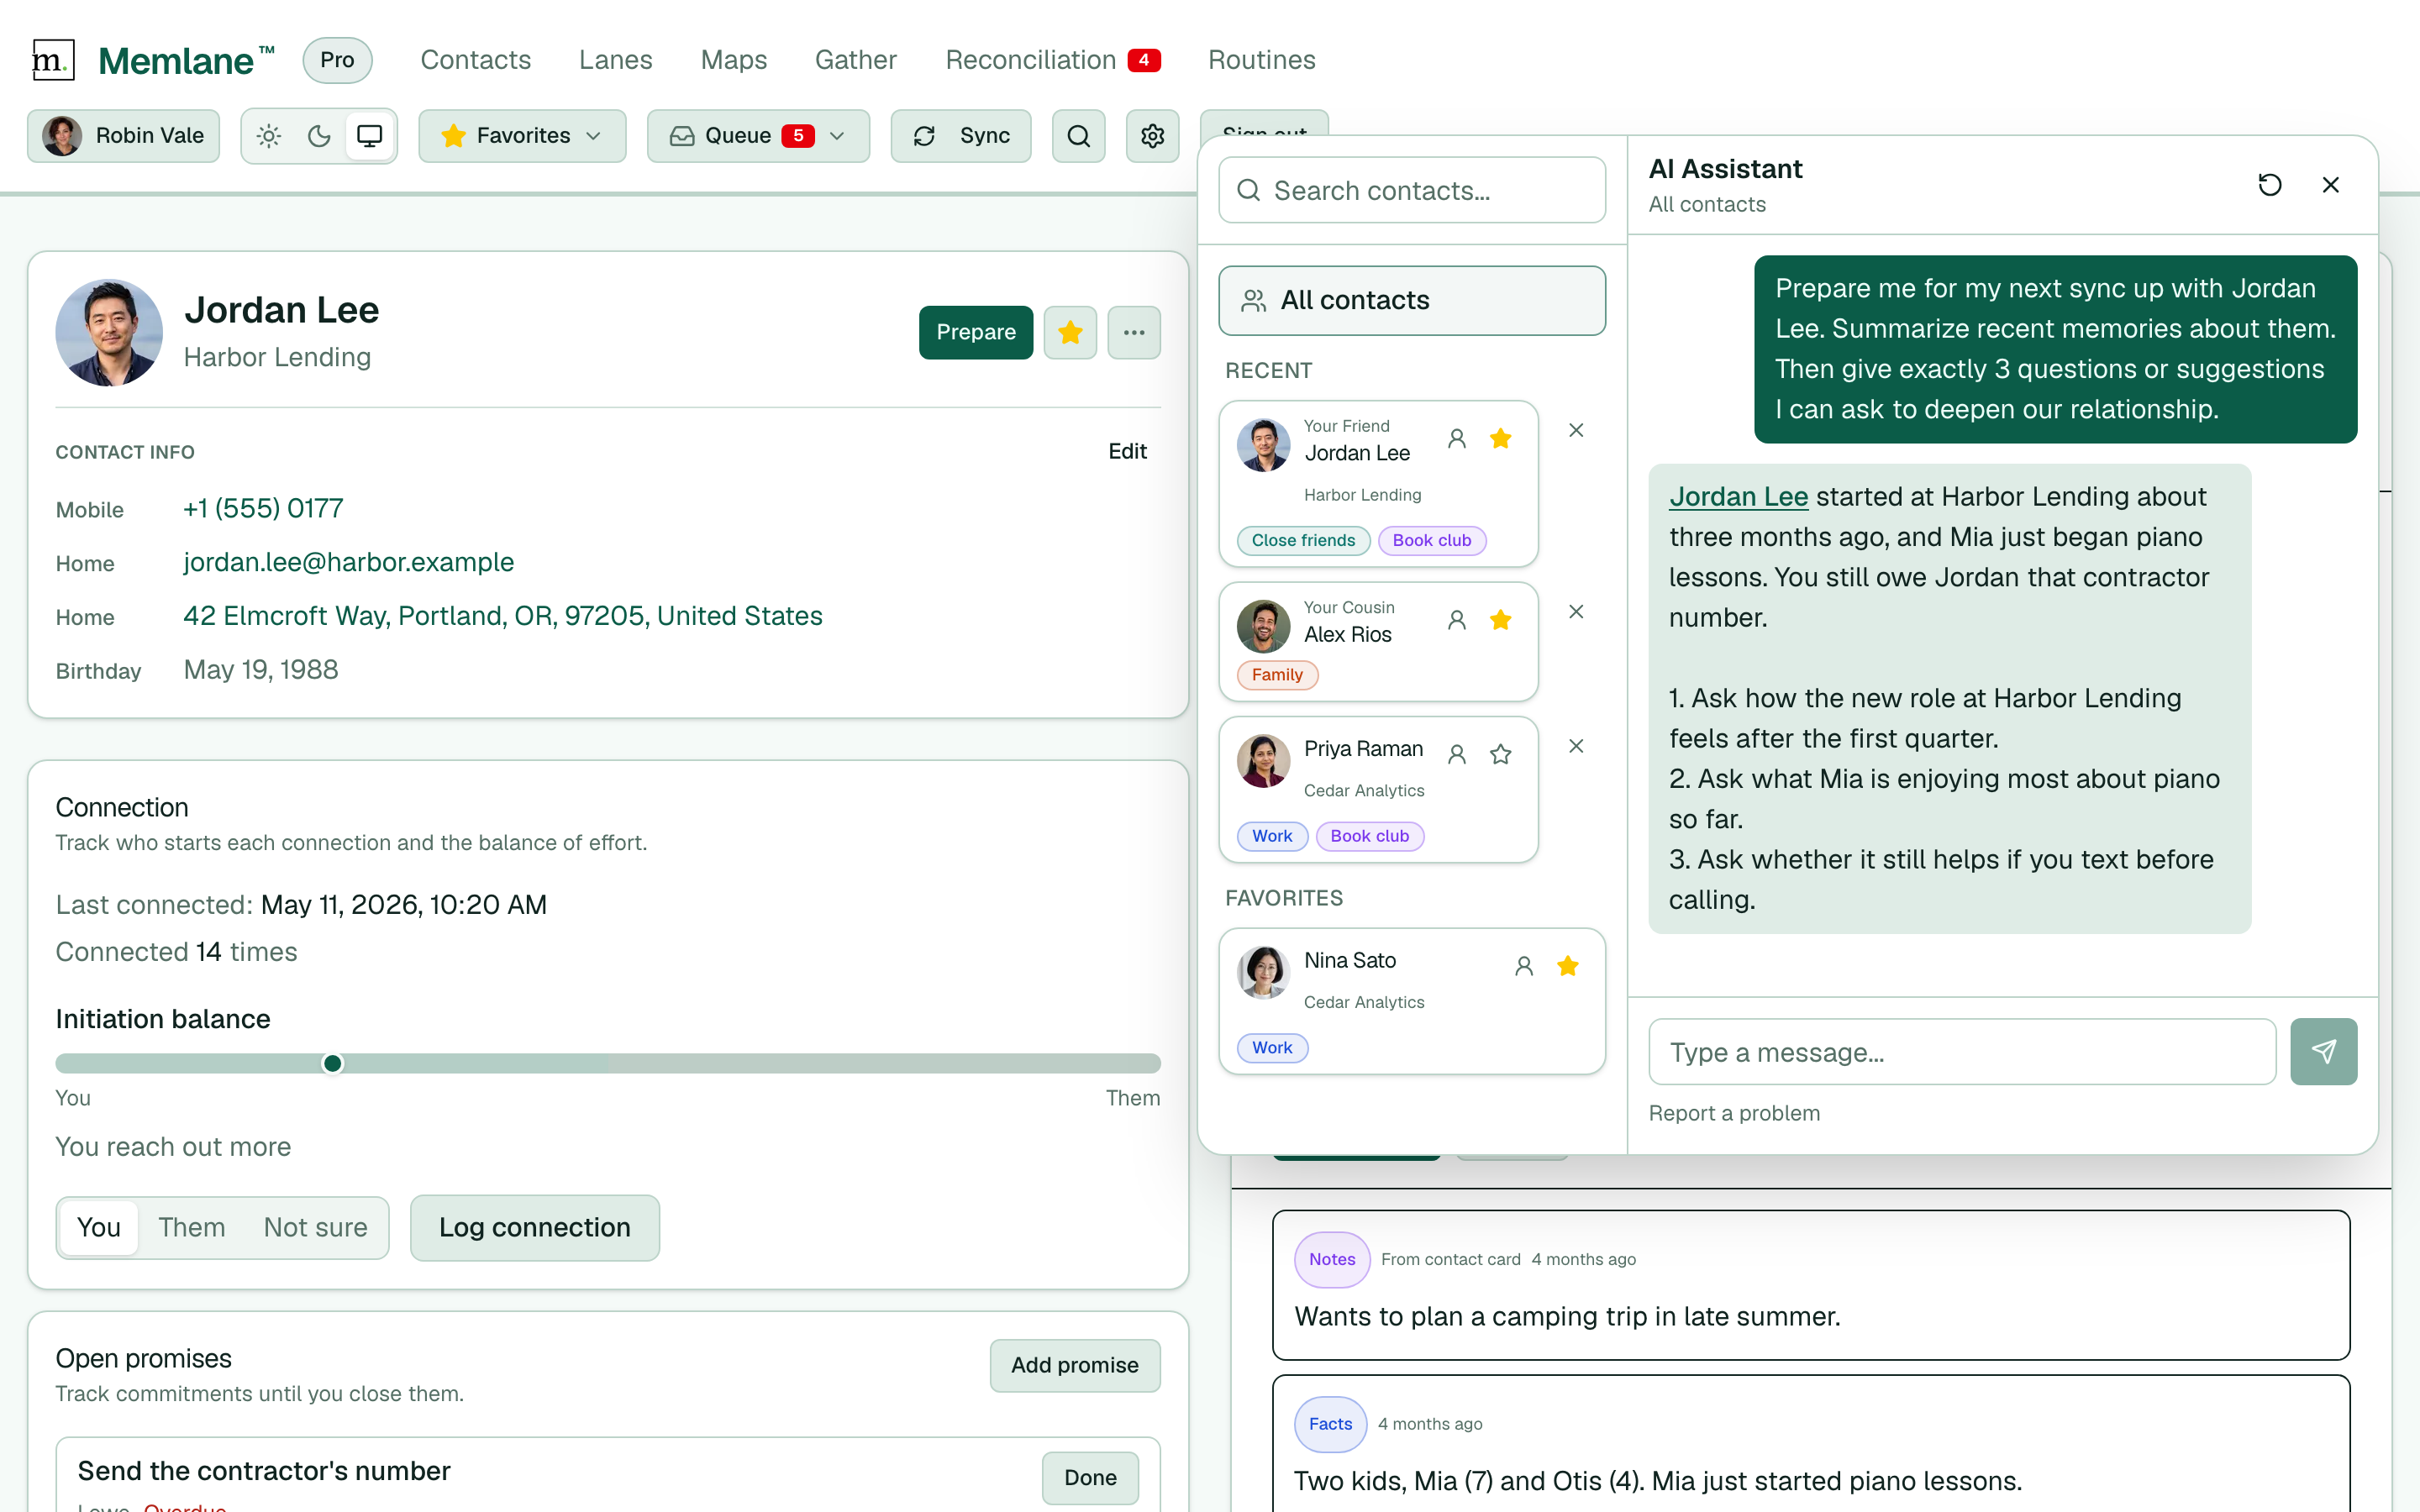The height and width of the screenshot is (1512, 2420).
Task: Click Book club tag on Jordan Lee
Action: tap(1431, 540)
